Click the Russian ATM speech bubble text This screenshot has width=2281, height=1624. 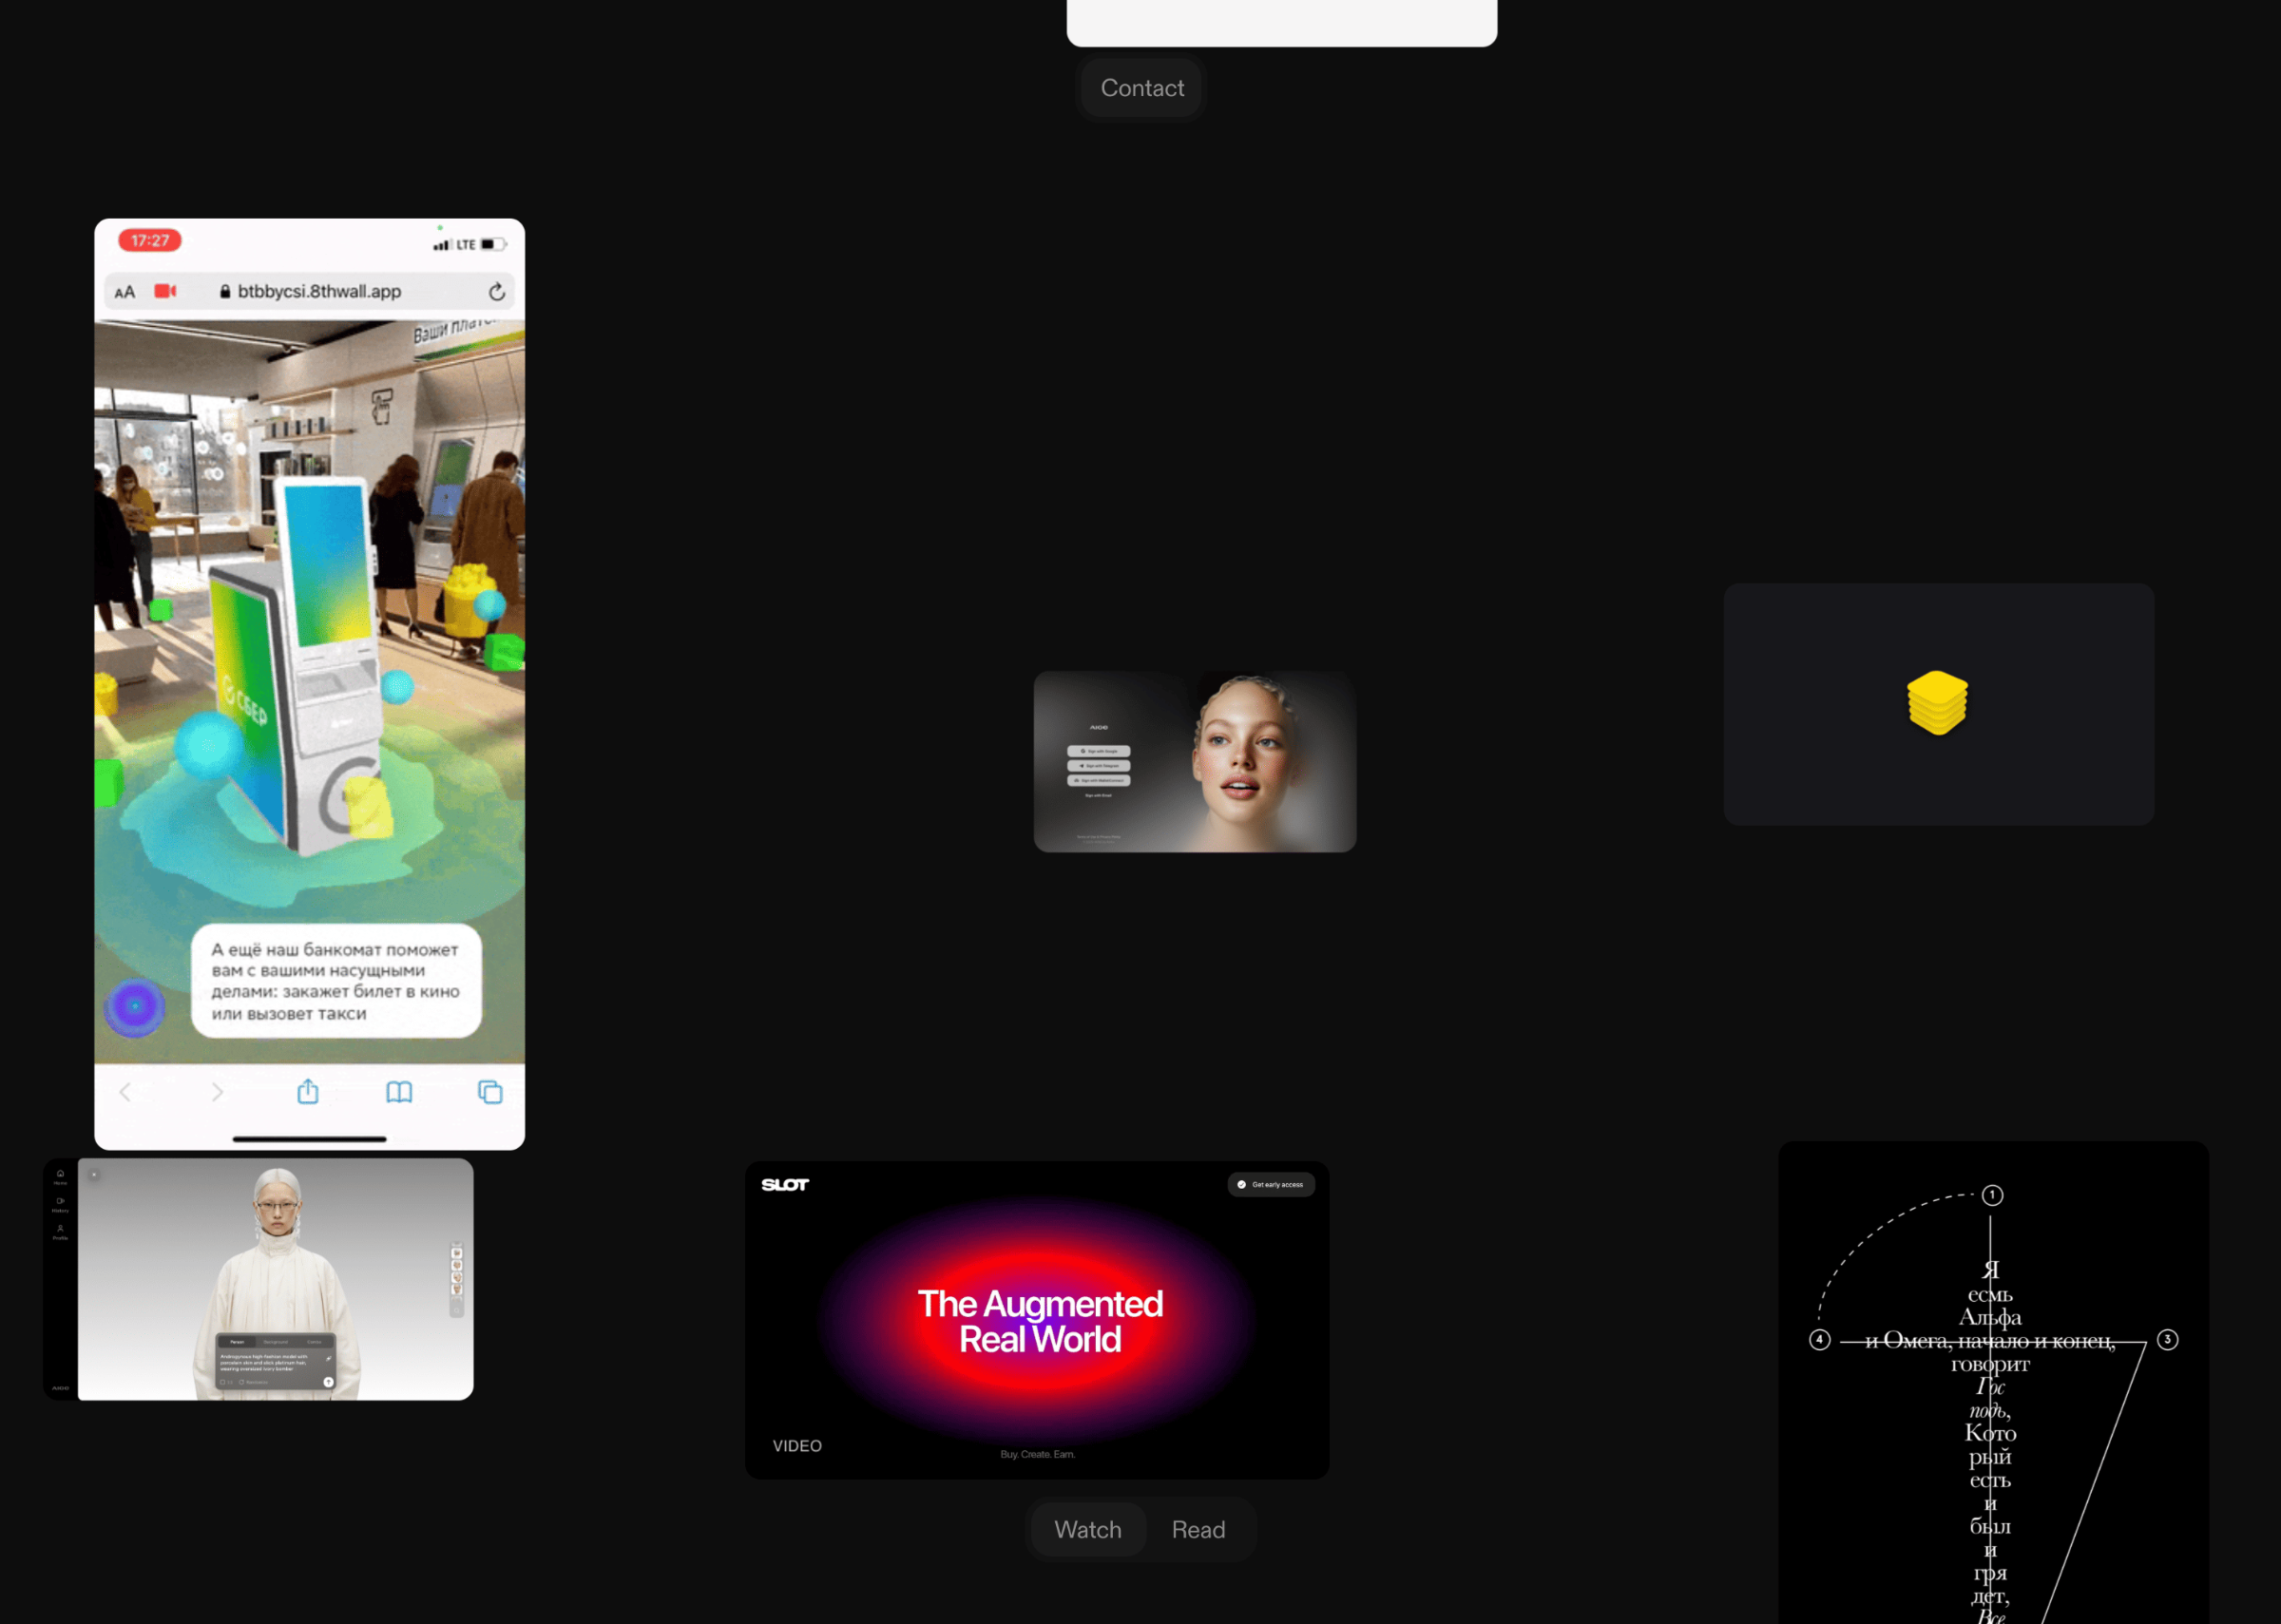(x=336, y=981)
